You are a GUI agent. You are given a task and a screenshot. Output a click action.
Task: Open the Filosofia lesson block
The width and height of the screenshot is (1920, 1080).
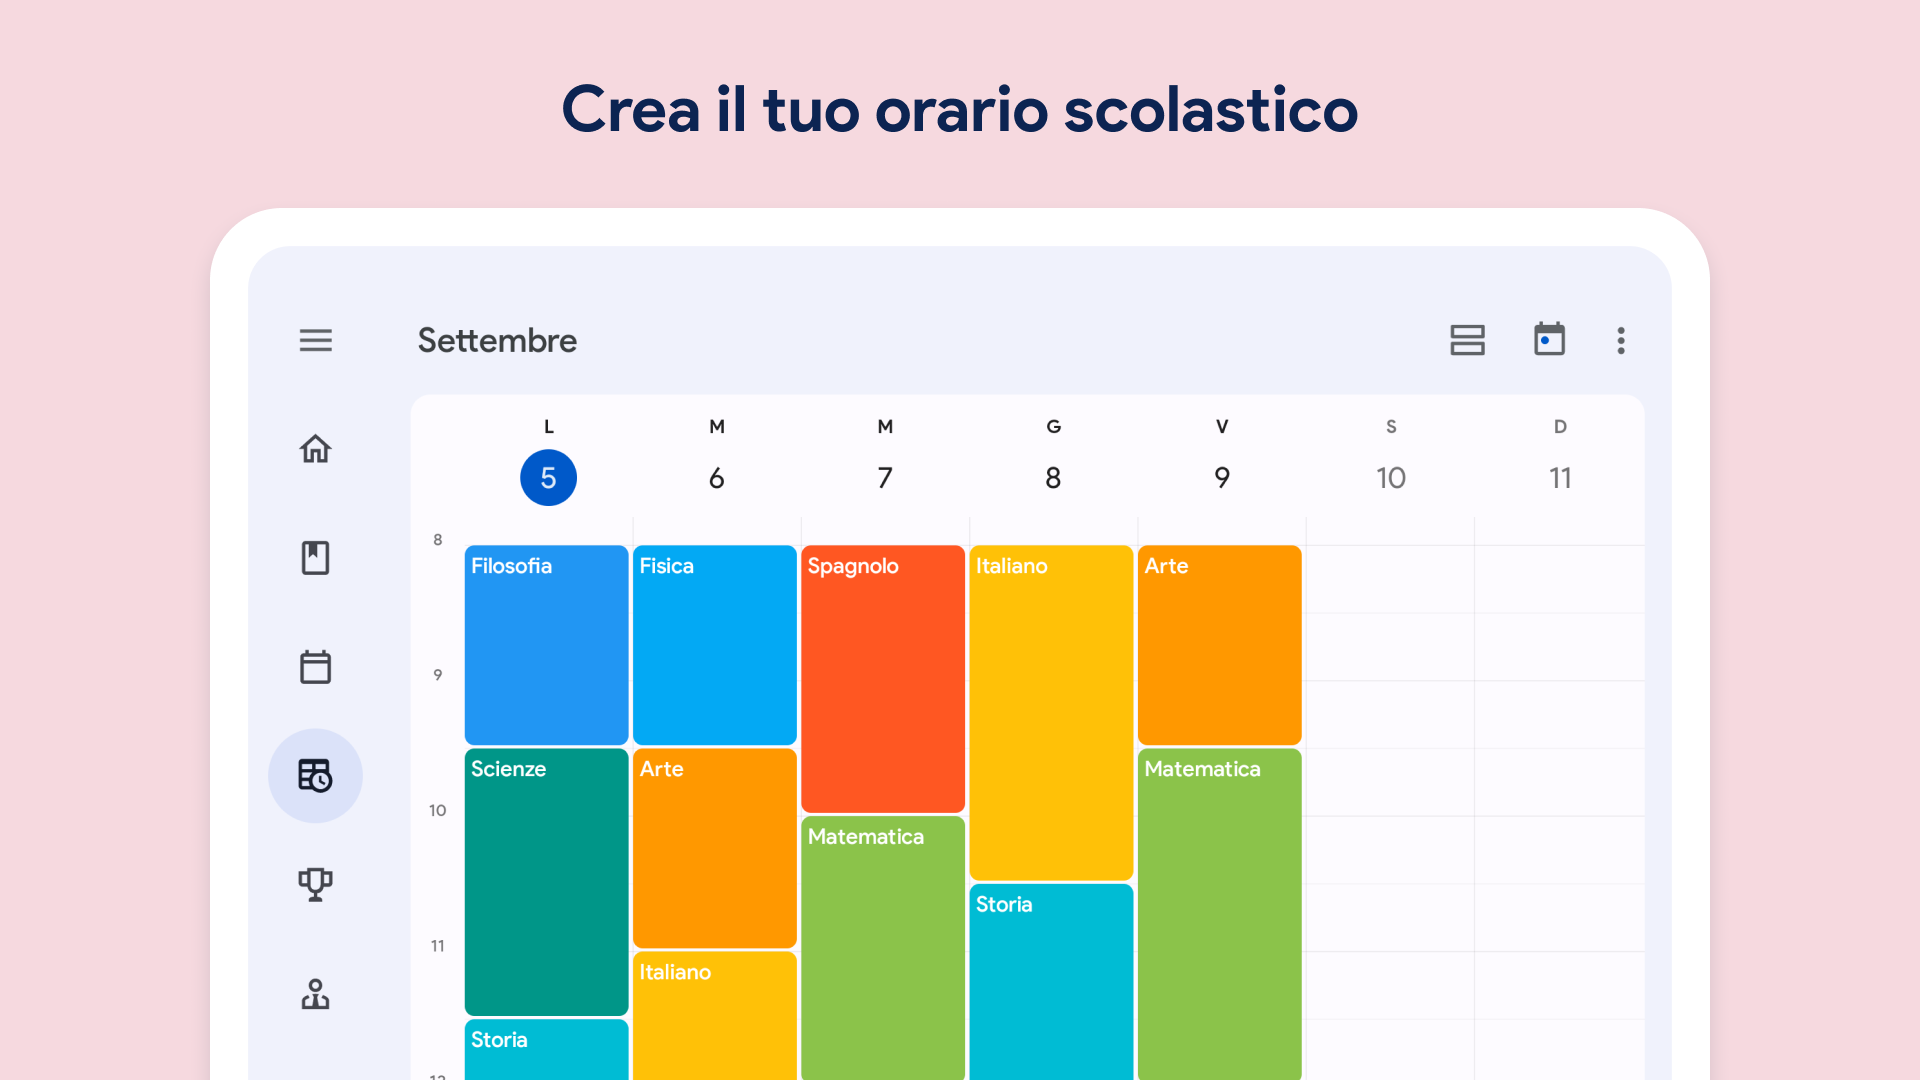546,645
